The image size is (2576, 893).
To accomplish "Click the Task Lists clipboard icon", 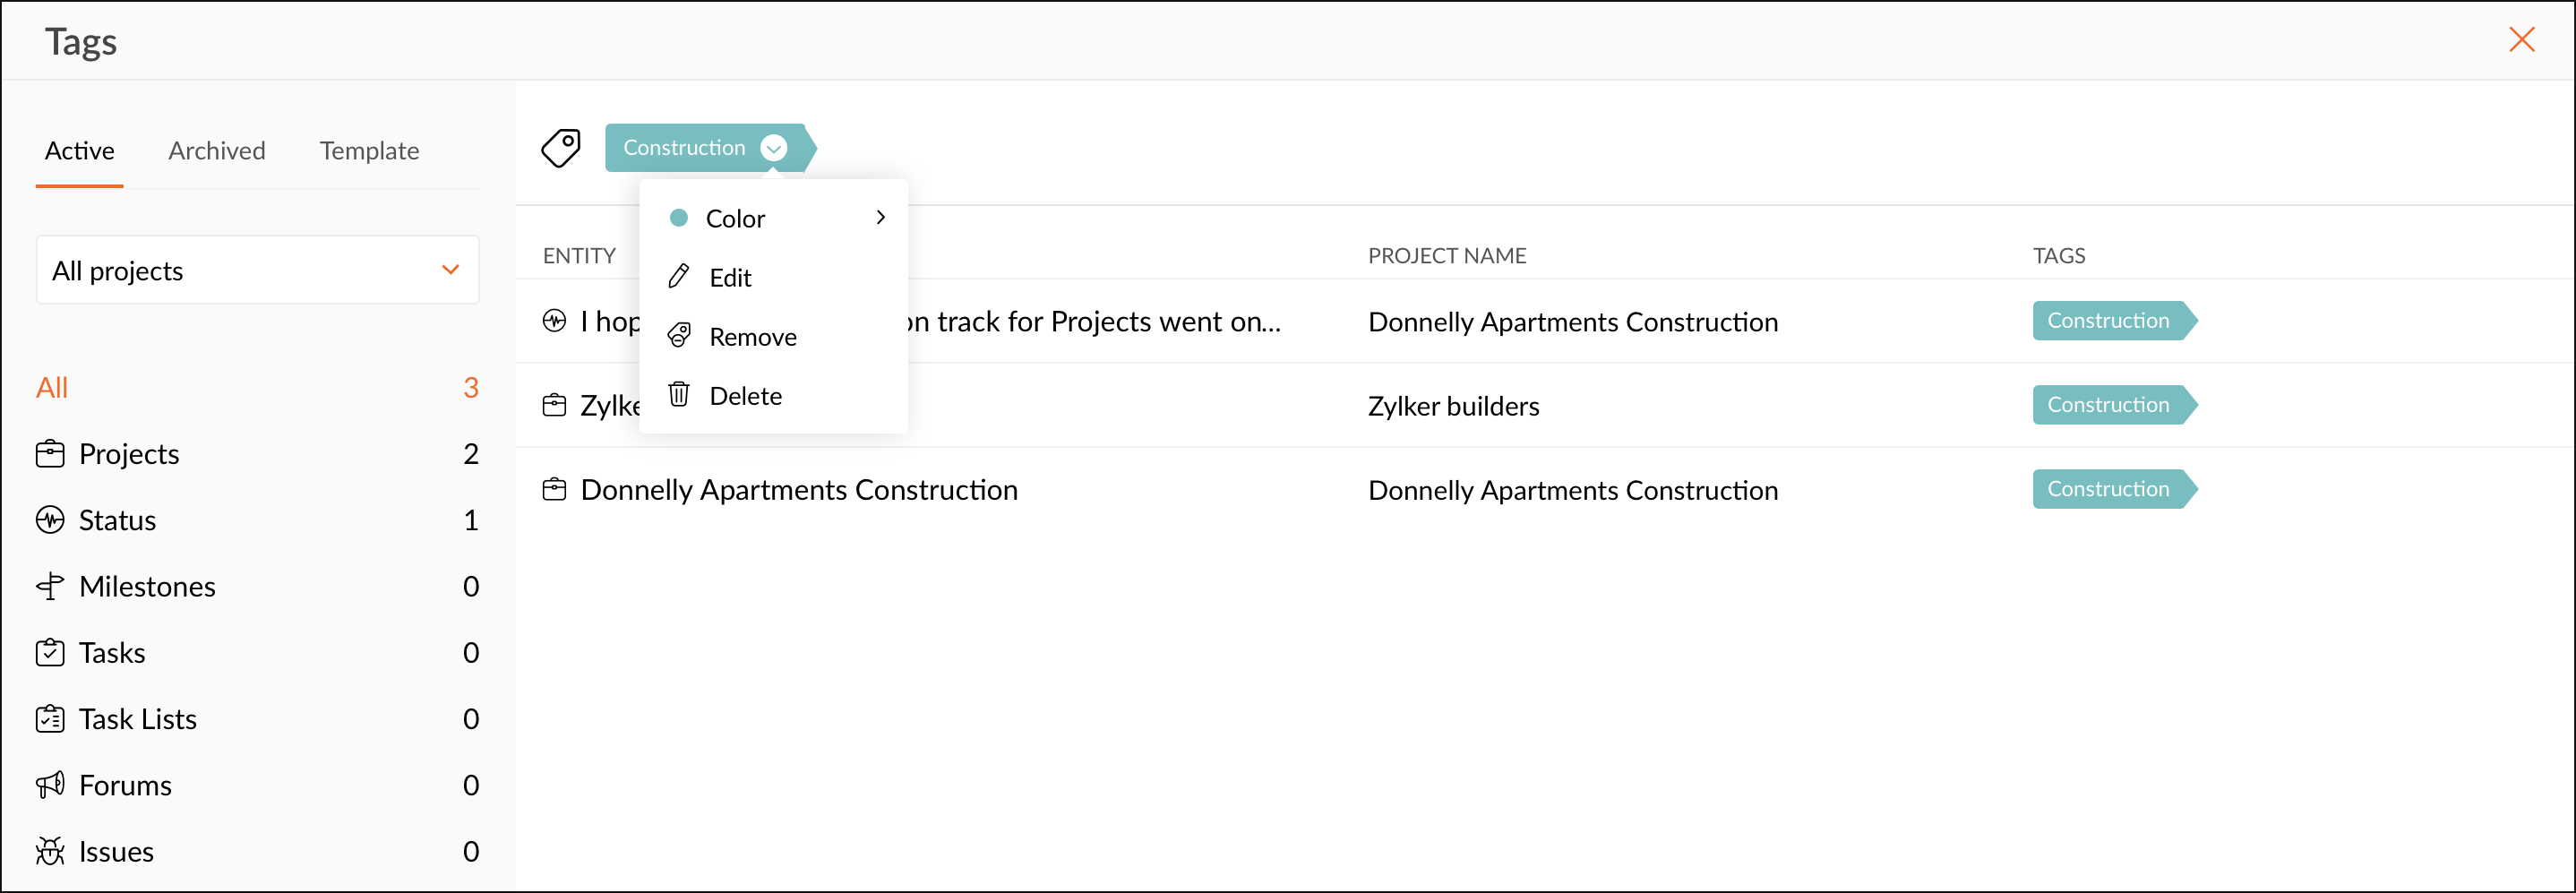I will (x=50, y=719).
